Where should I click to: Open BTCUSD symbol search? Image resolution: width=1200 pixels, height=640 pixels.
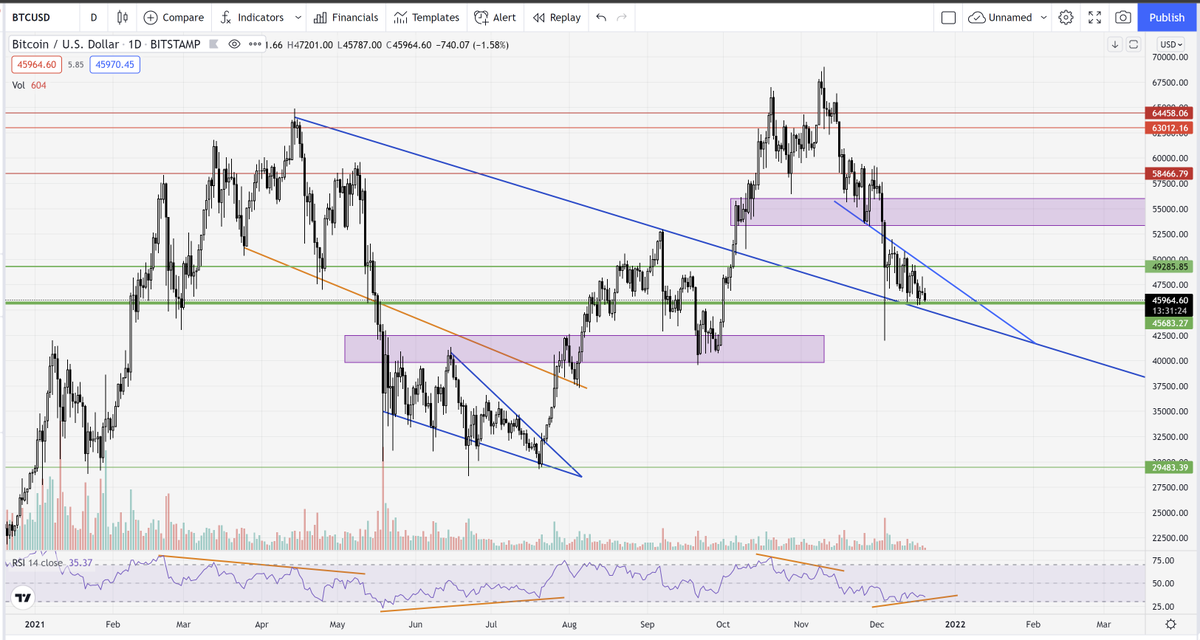[x=32, y=17]
